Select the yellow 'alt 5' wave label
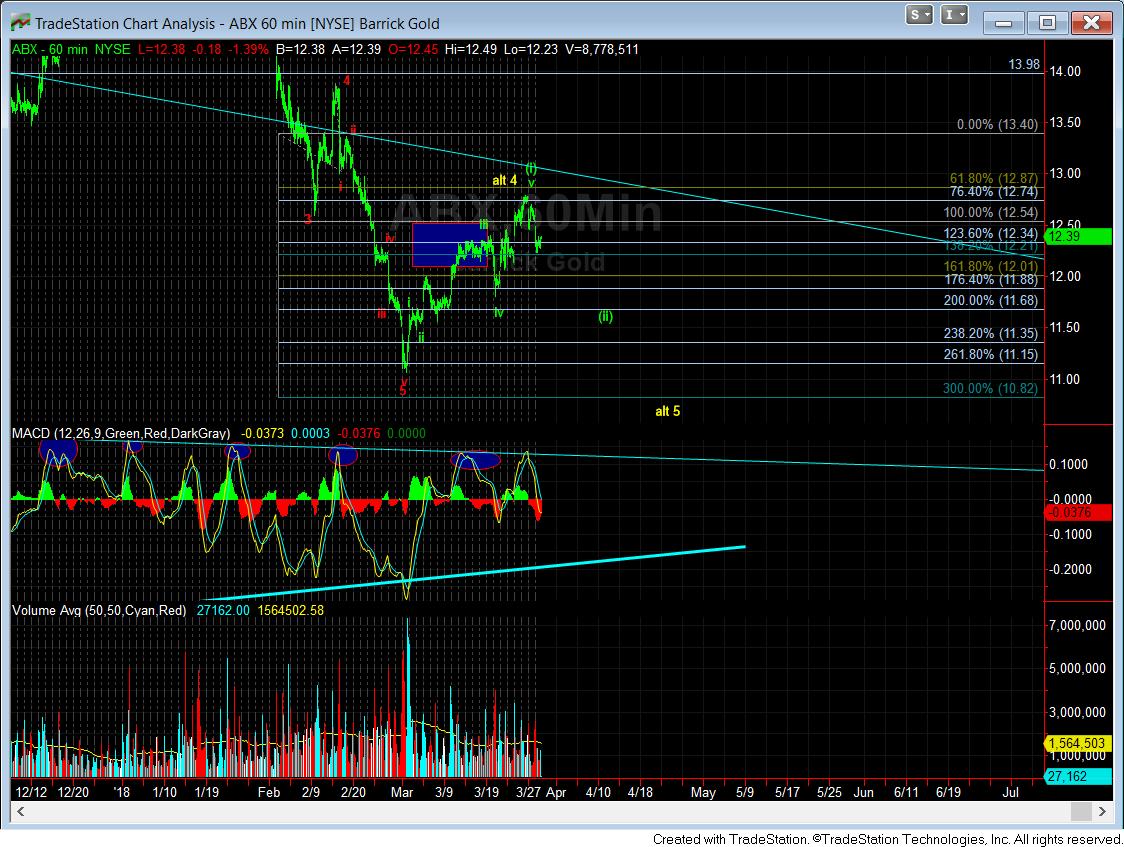Screen dimensions: 1124x847 (x=667, y=411)
